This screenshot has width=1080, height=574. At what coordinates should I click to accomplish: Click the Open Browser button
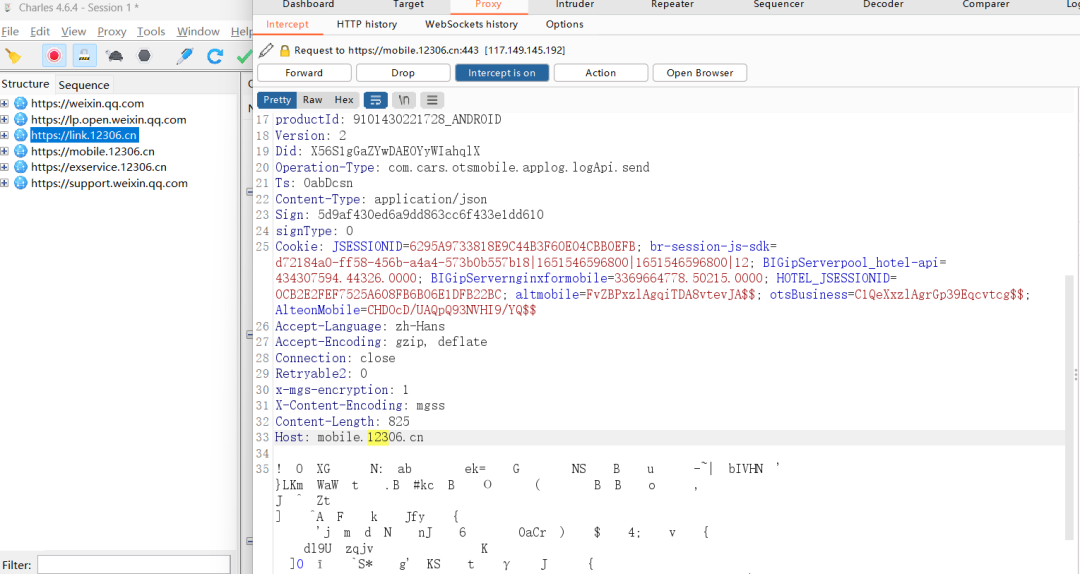pyautogui.click(x=700, y=73)
